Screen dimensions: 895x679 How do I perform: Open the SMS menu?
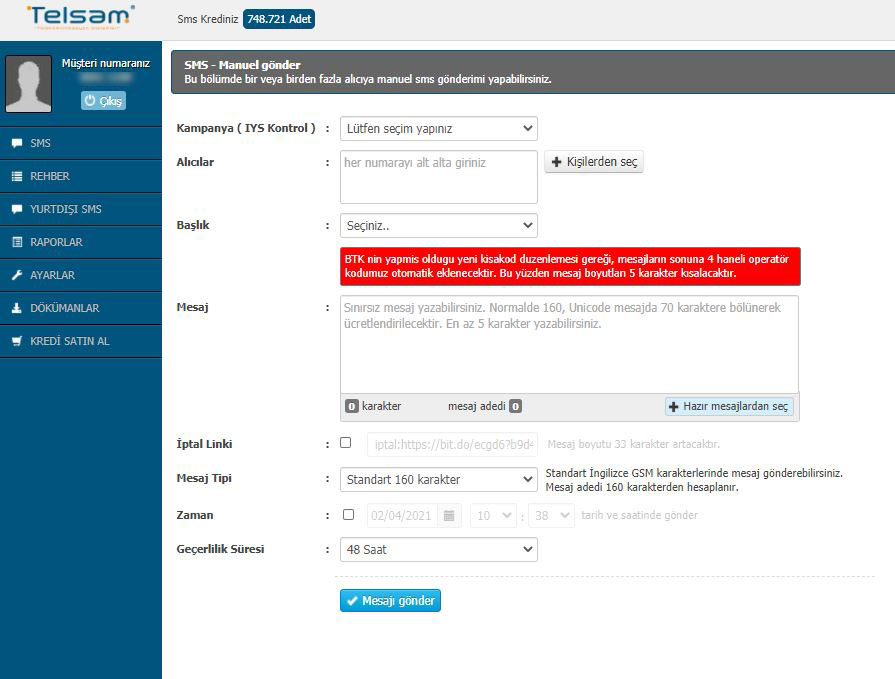point(81,143)
